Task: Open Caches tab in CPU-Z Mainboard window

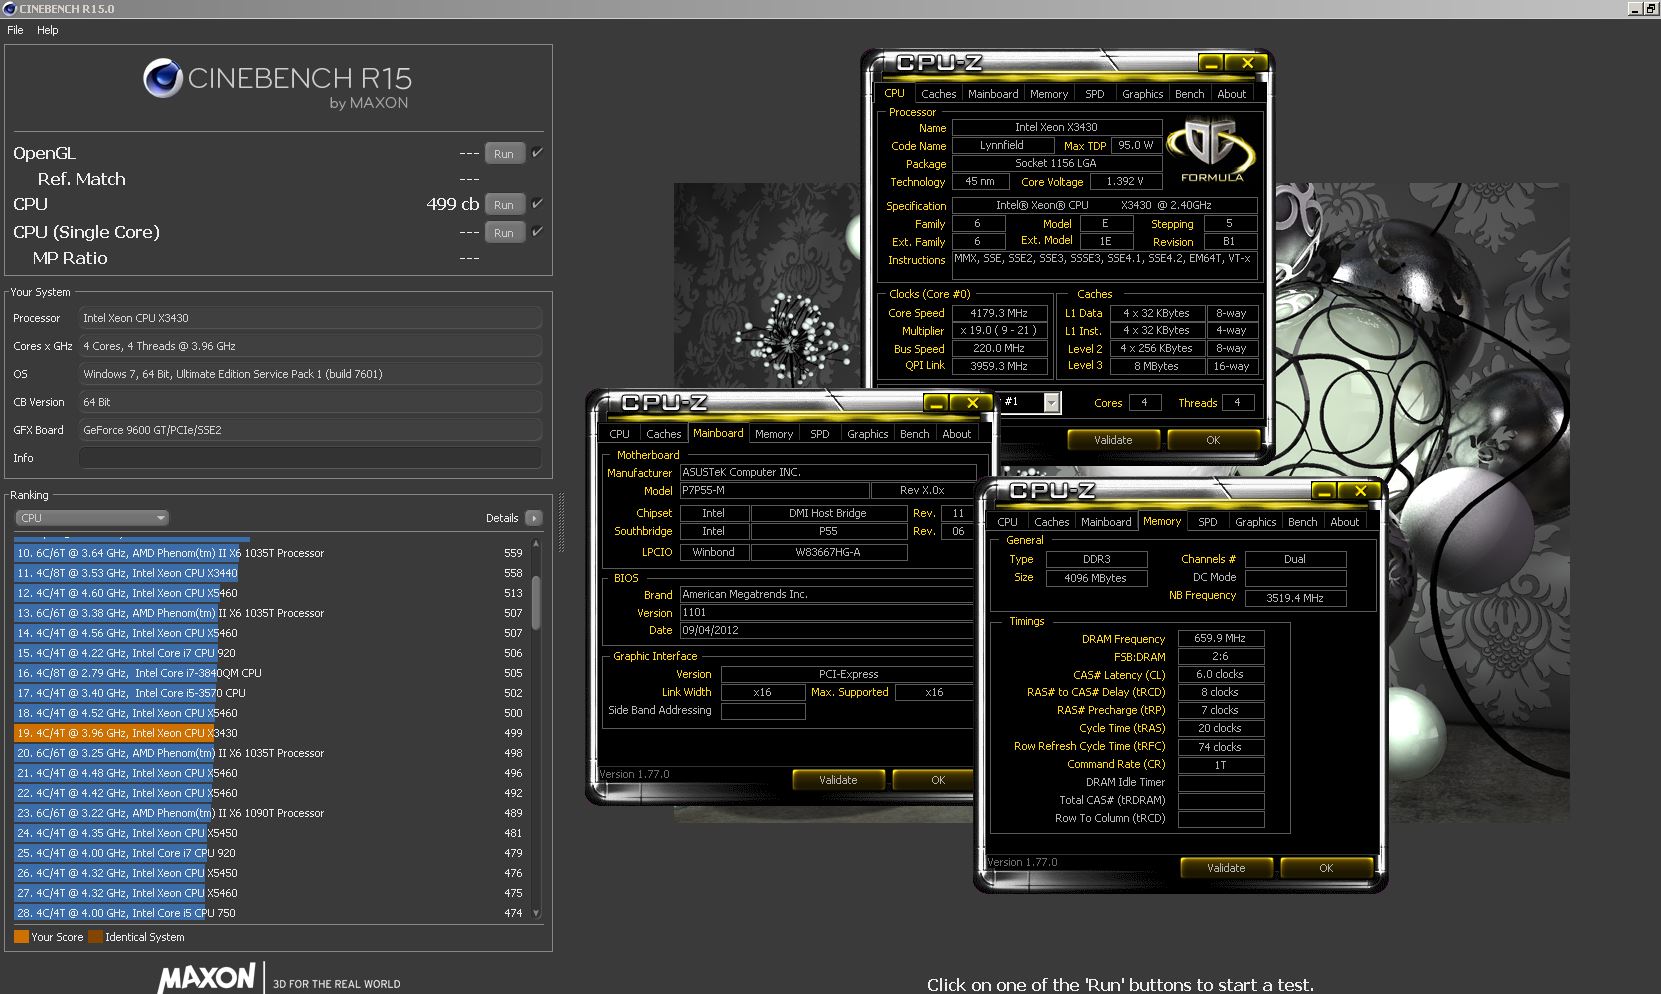Action: point(663,434)
